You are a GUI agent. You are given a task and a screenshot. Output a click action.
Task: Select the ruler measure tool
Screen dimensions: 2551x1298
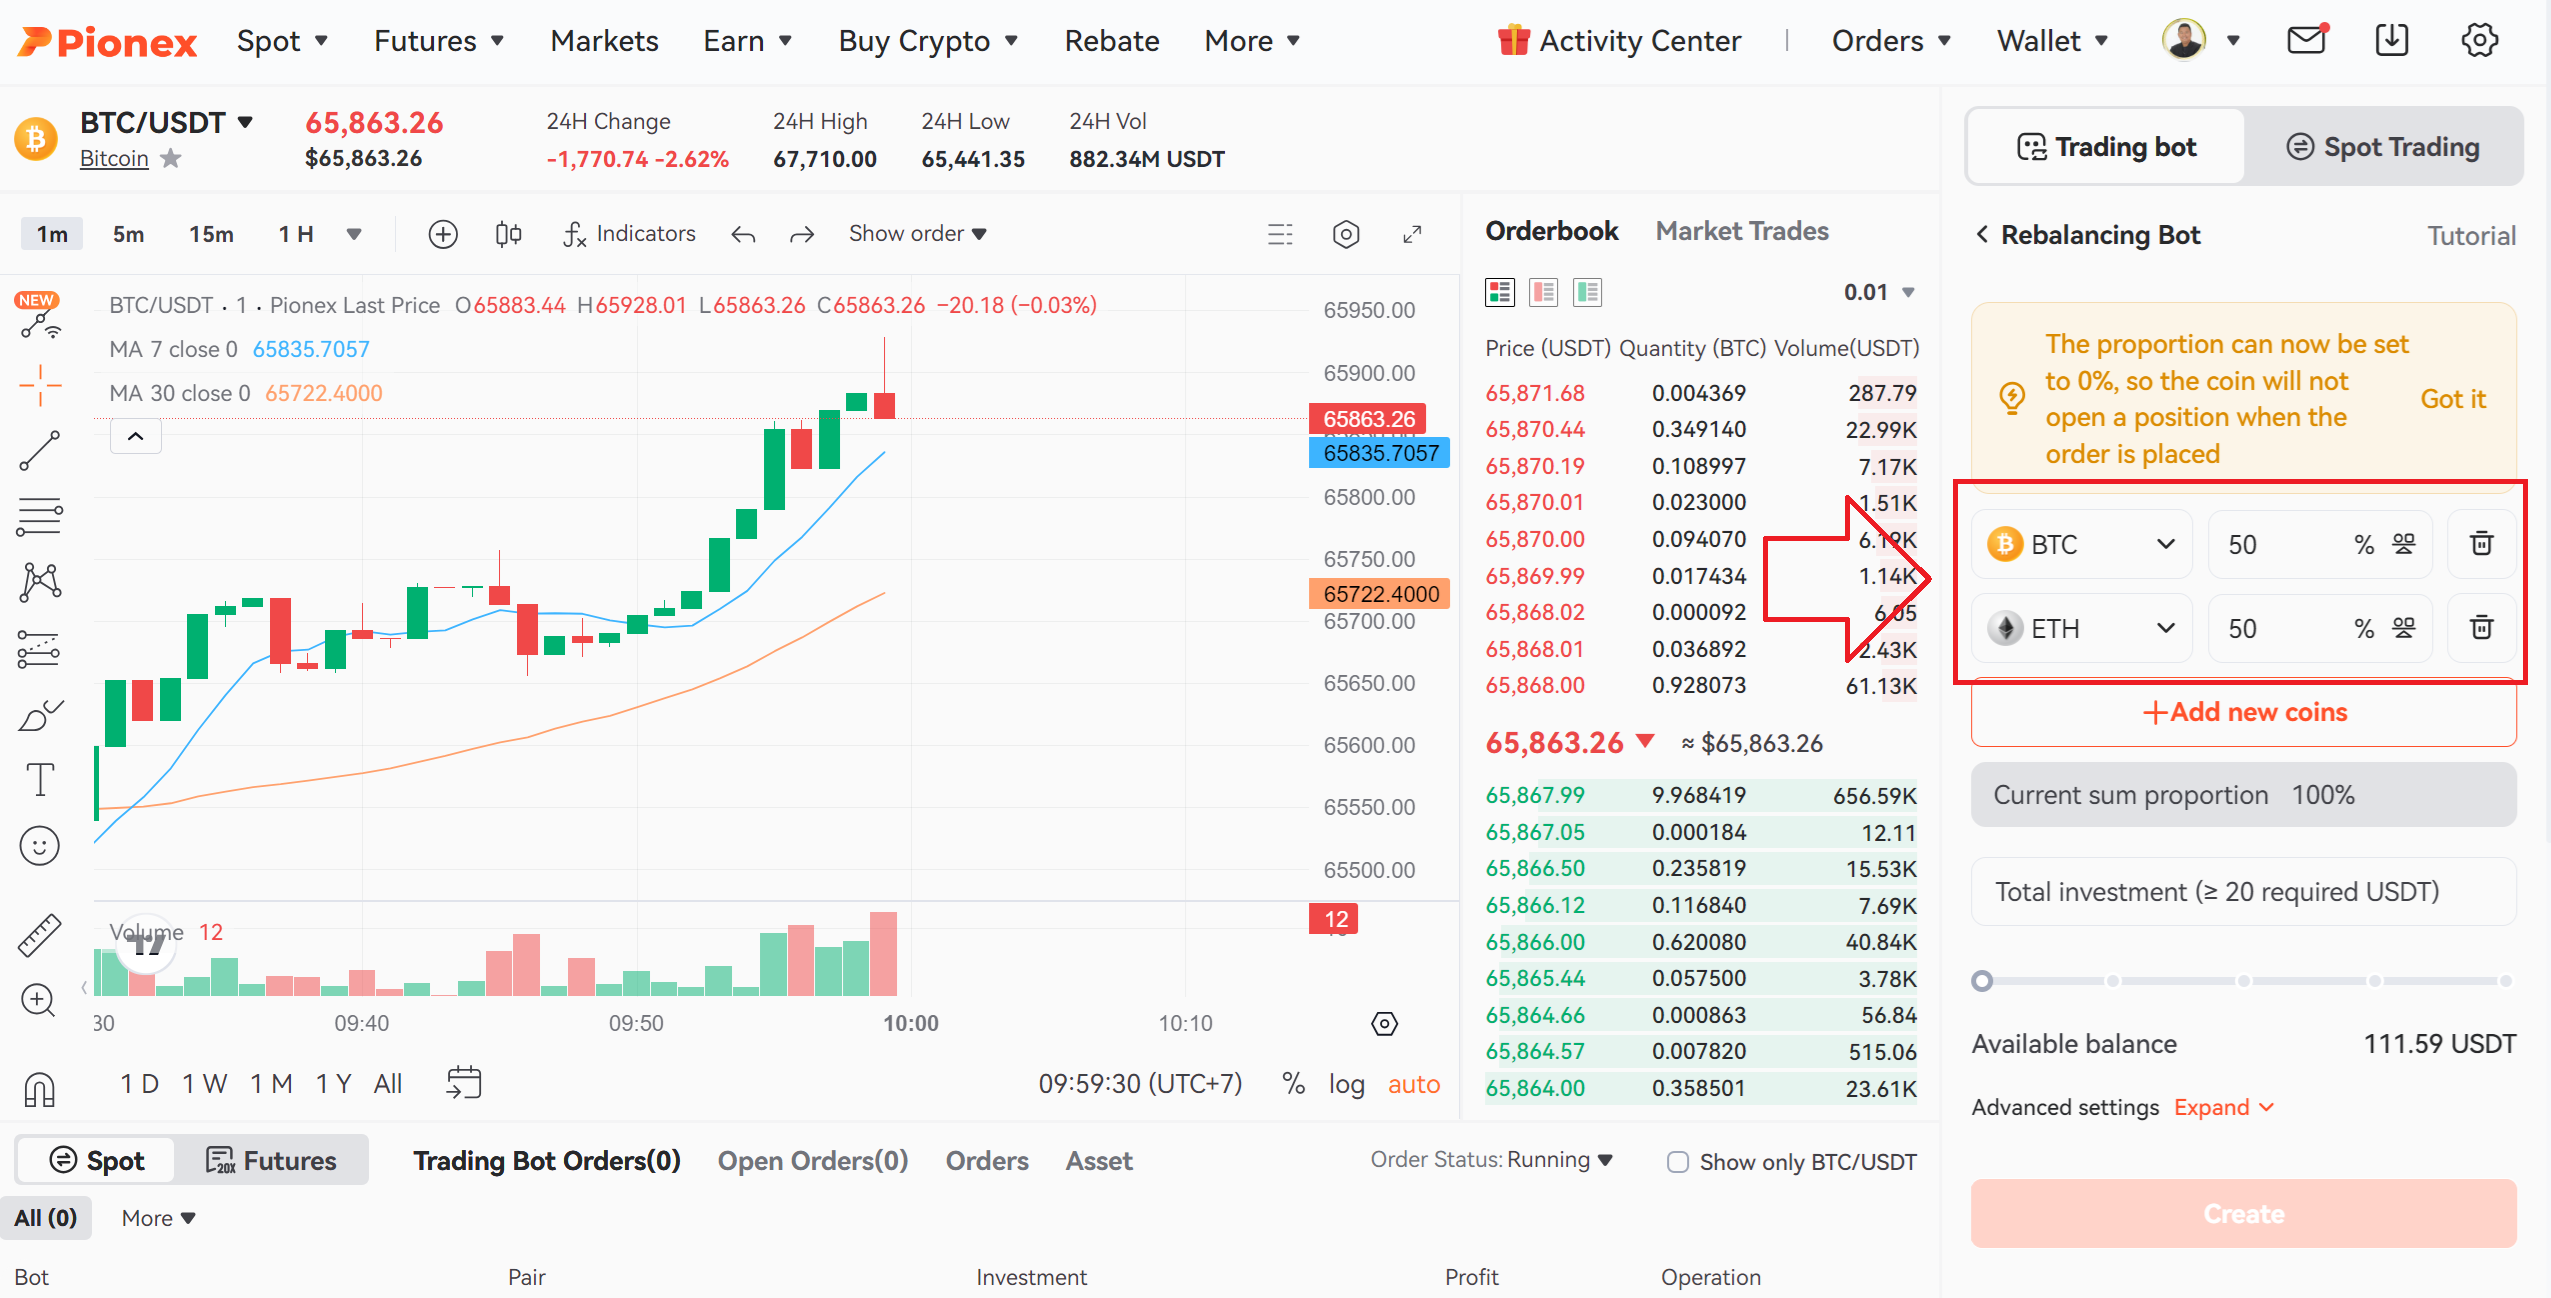pos(40,936)
